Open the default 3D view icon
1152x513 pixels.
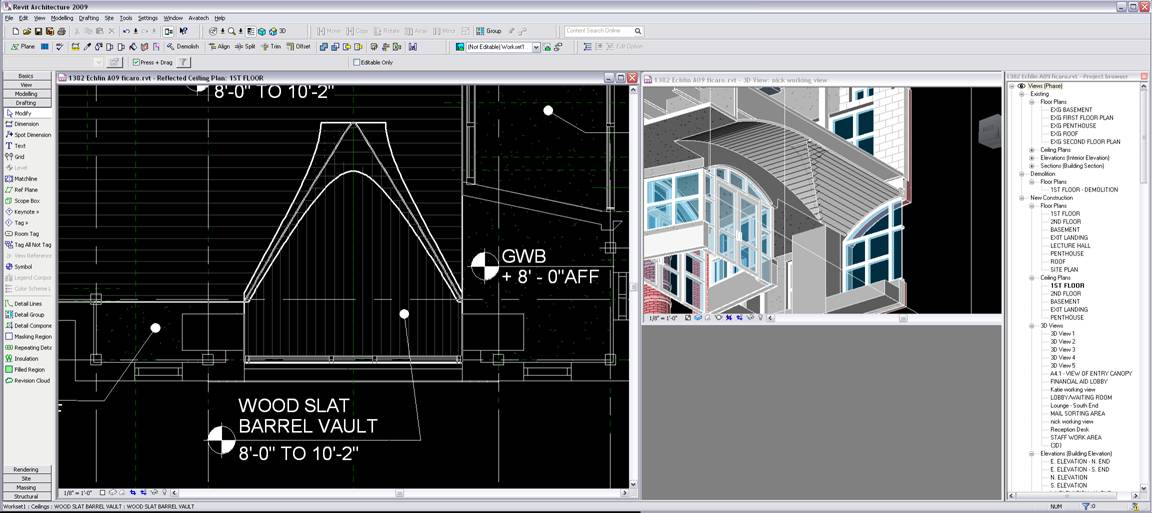pyautogui.click(x=276, y=32)
